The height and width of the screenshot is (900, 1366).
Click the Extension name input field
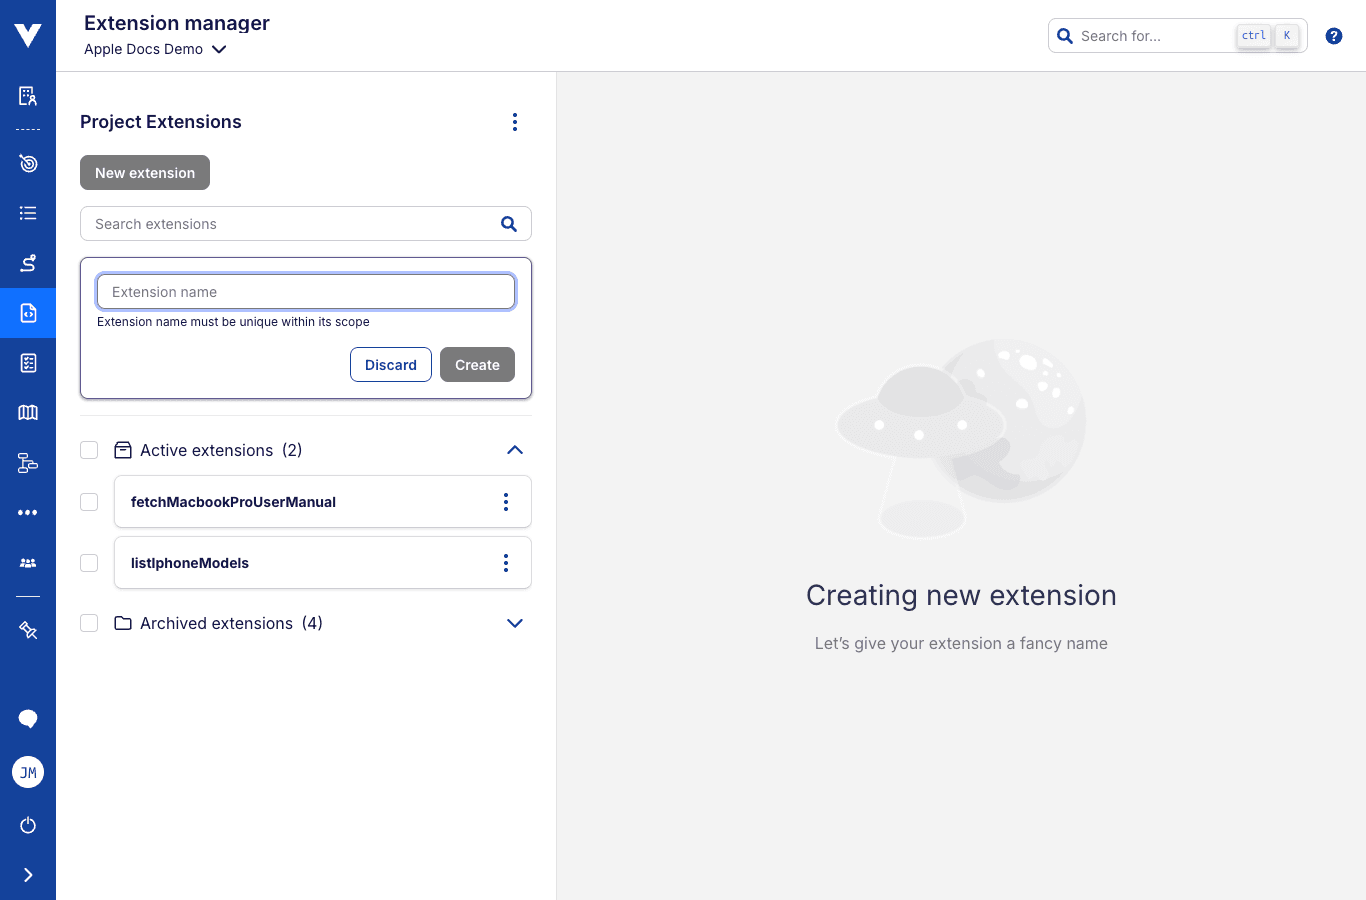(305, 291)
